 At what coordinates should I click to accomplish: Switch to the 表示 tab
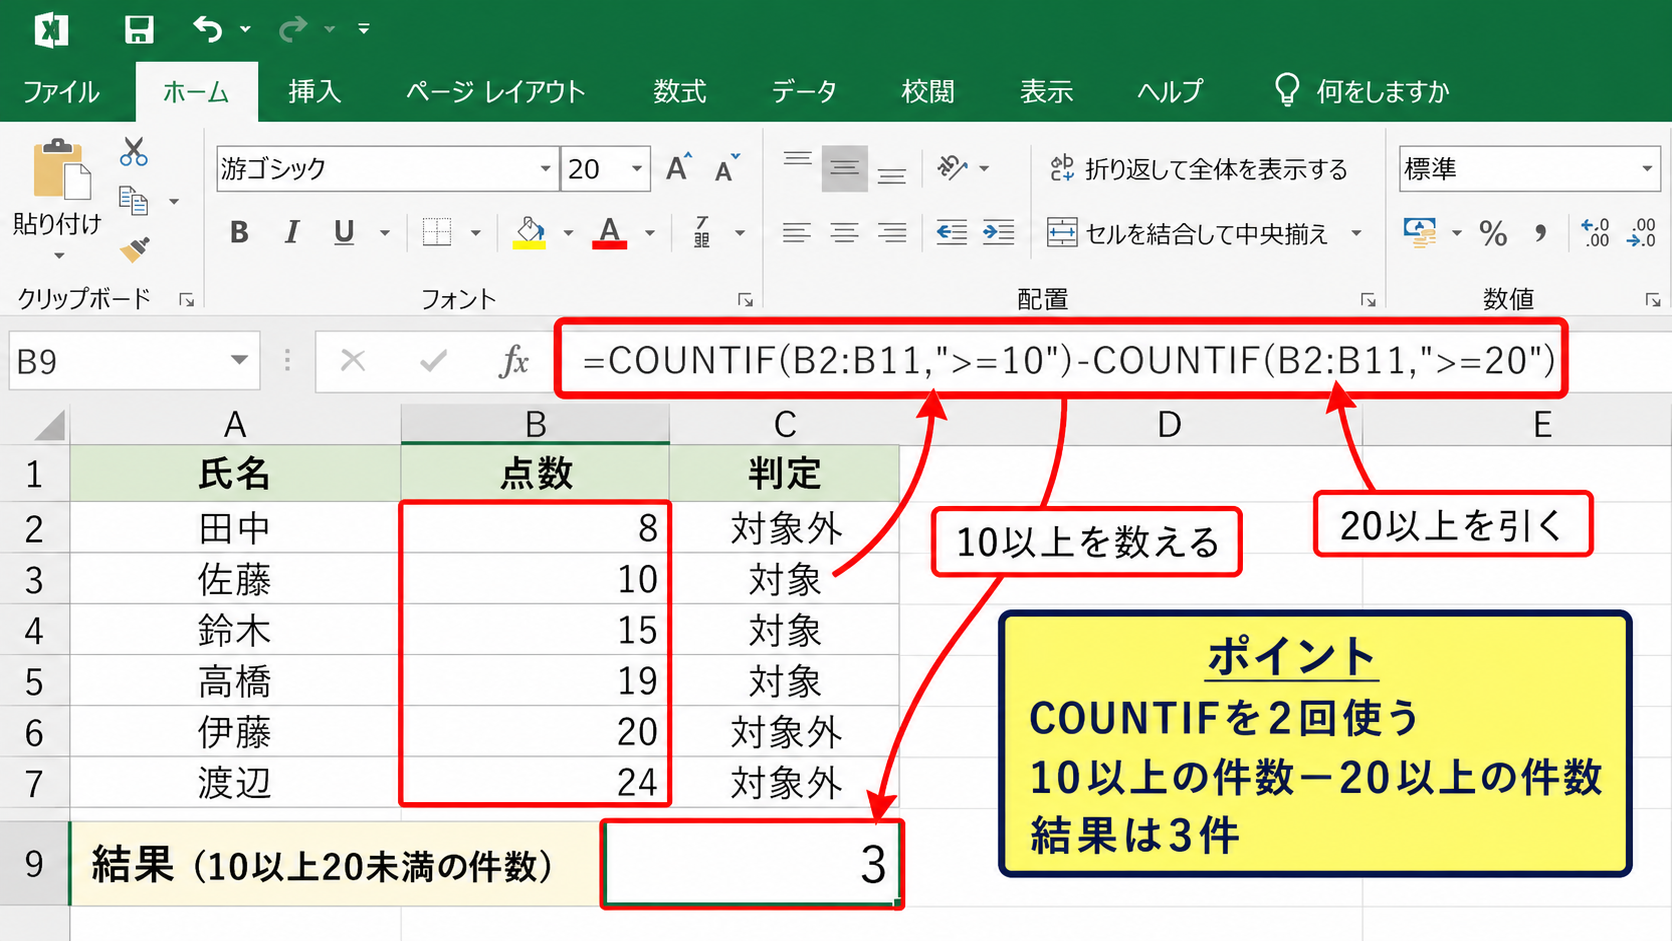(1046, 92)
